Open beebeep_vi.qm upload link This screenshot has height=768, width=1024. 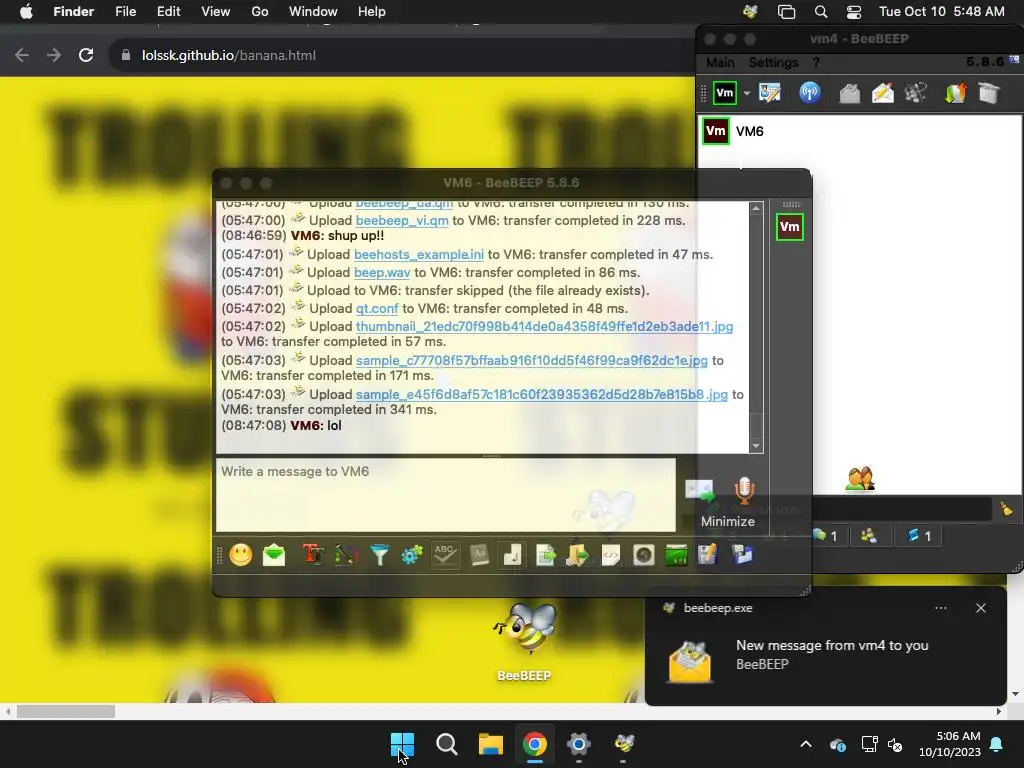pos(402,221)
